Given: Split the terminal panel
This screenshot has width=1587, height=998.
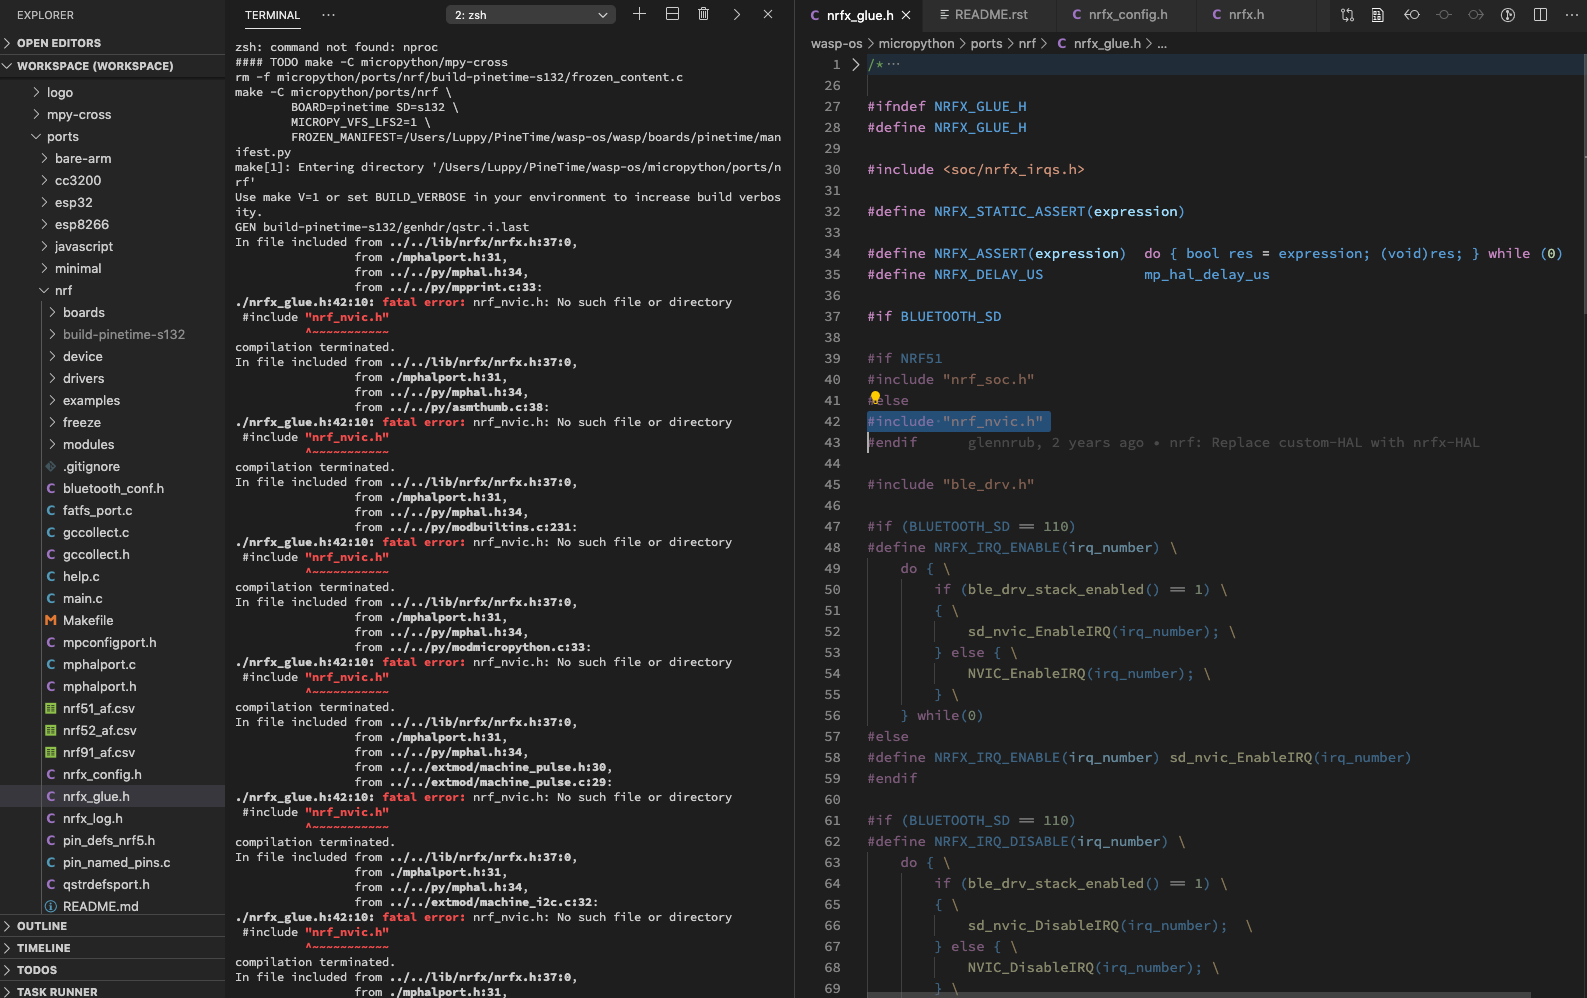Looking at the screenshot, I should pos(672,14).
